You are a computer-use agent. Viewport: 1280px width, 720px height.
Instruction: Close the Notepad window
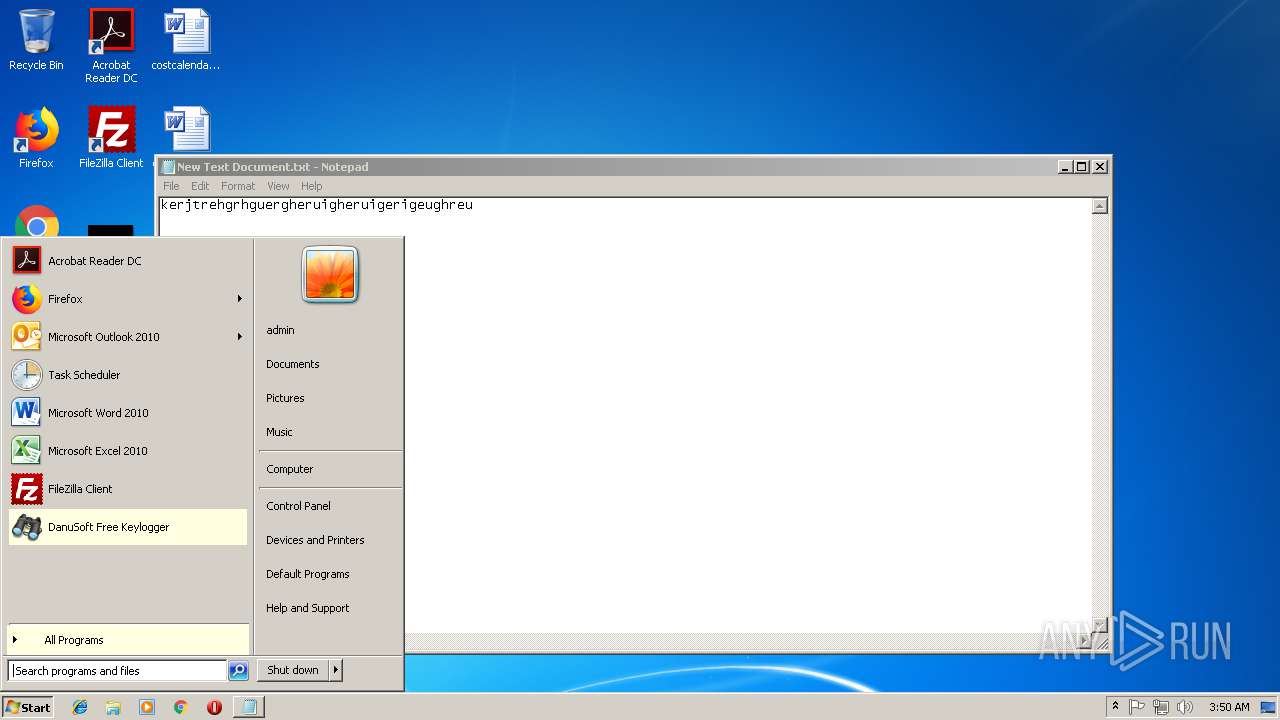pyautogui.click(x=1100, y=167)
